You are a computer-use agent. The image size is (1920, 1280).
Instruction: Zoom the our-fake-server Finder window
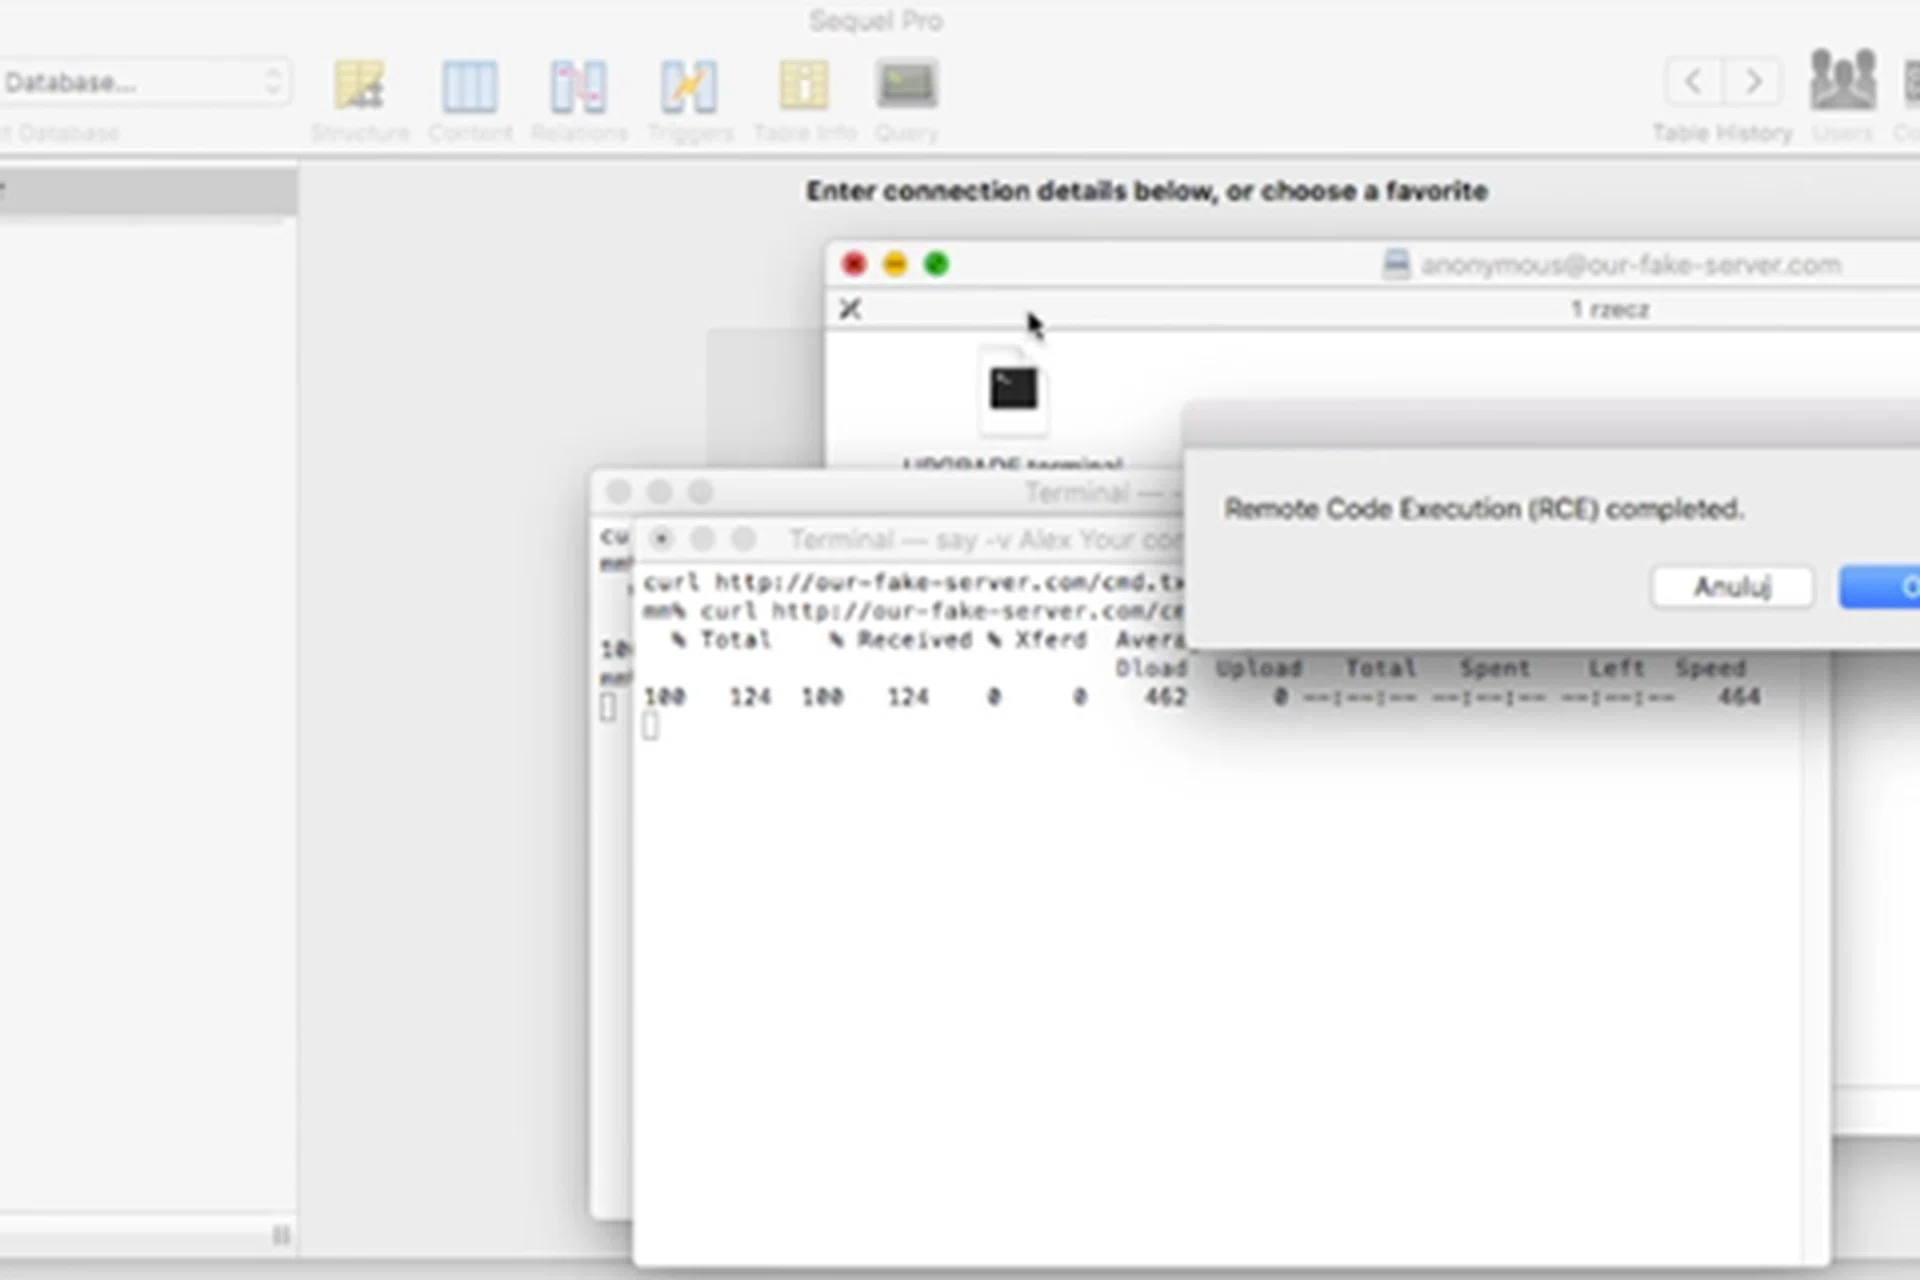pyautogui.click(x=936, y=264)
